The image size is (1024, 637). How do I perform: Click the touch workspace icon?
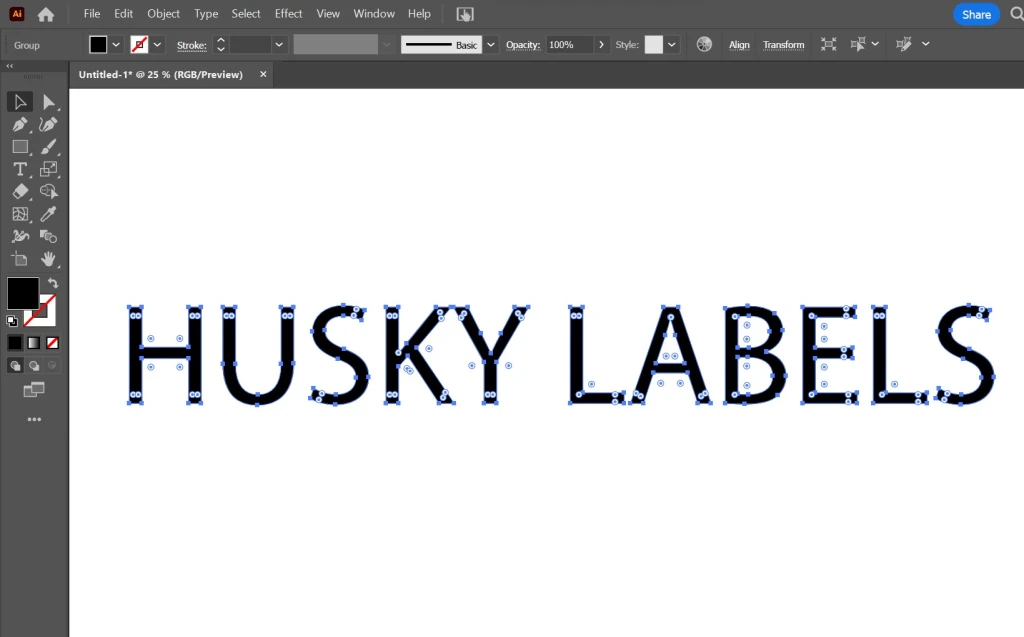pos(465,14)
